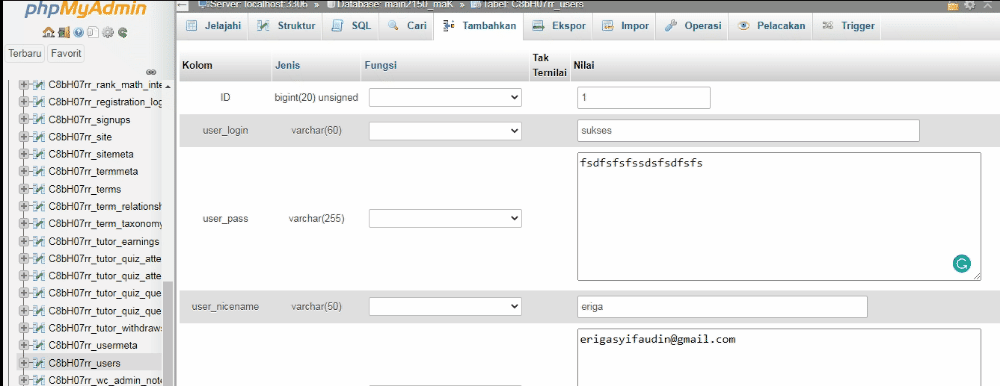Expand the C8bH07rr_usermeta tree node
The image size is (1000, 386).
pos(24,345)
